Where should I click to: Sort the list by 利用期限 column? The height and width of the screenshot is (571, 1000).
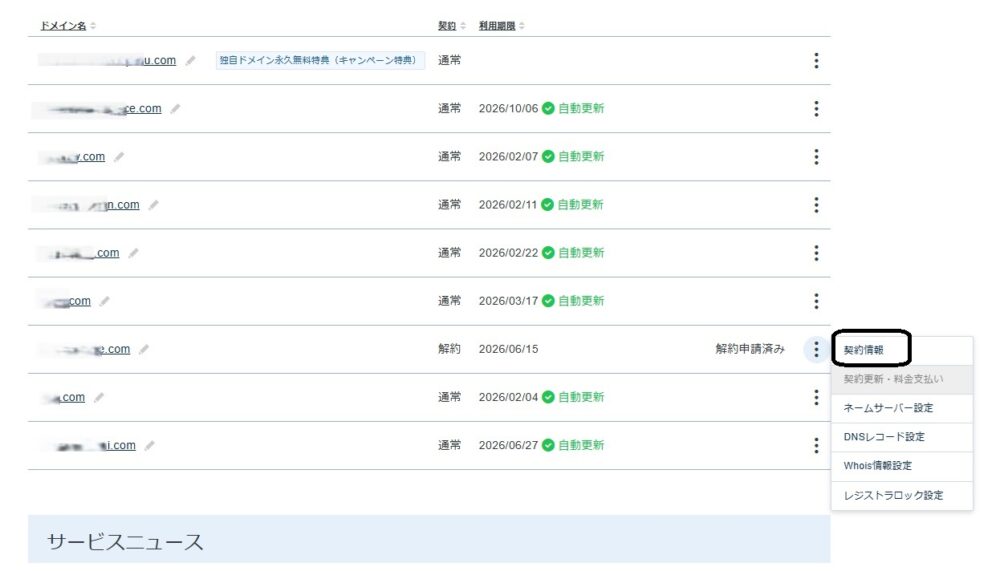[x=502, y=25]
